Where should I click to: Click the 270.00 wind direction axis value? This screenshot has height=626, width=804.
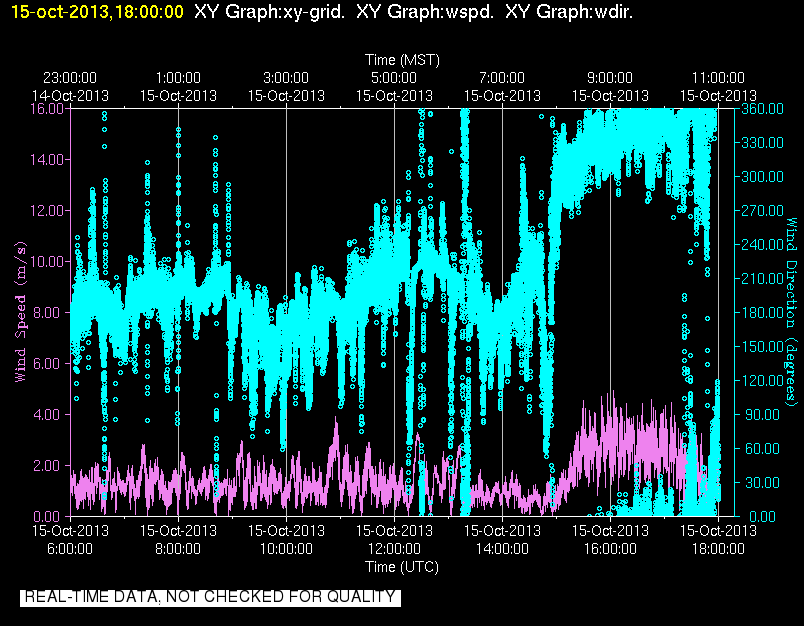pos(762,211)
